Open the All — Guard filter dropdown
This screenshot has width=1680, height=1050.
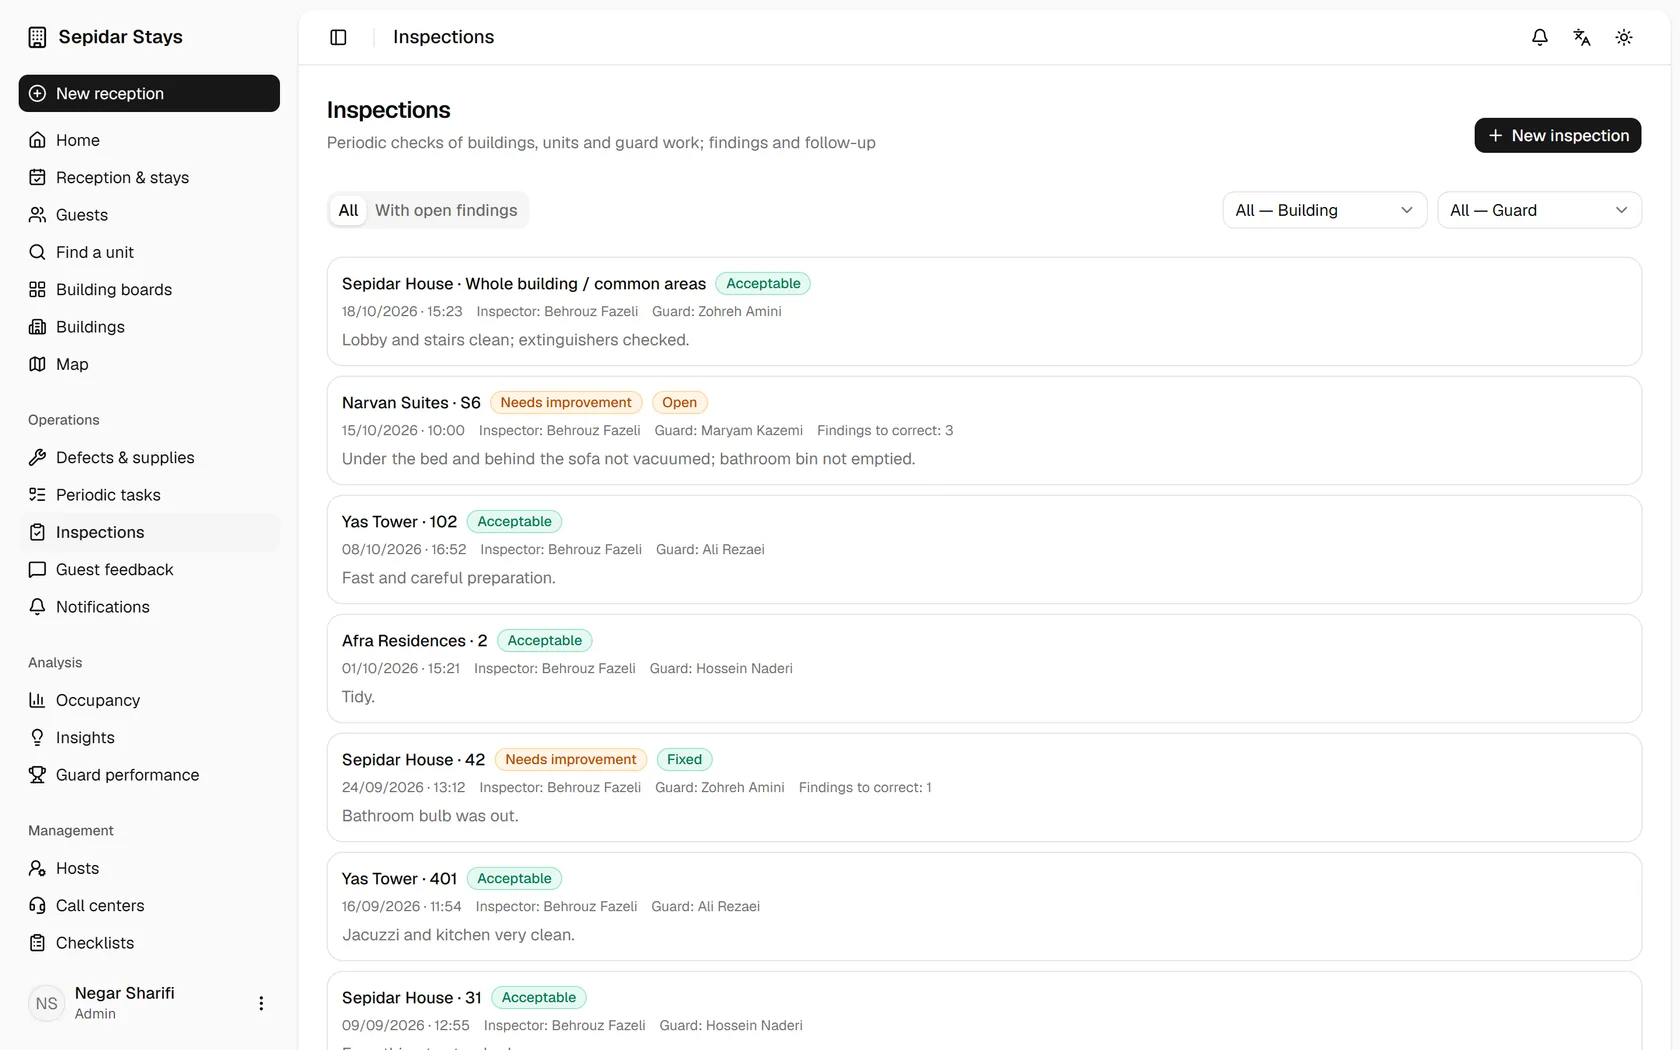pyautogui.click(x=1539, y=210)
